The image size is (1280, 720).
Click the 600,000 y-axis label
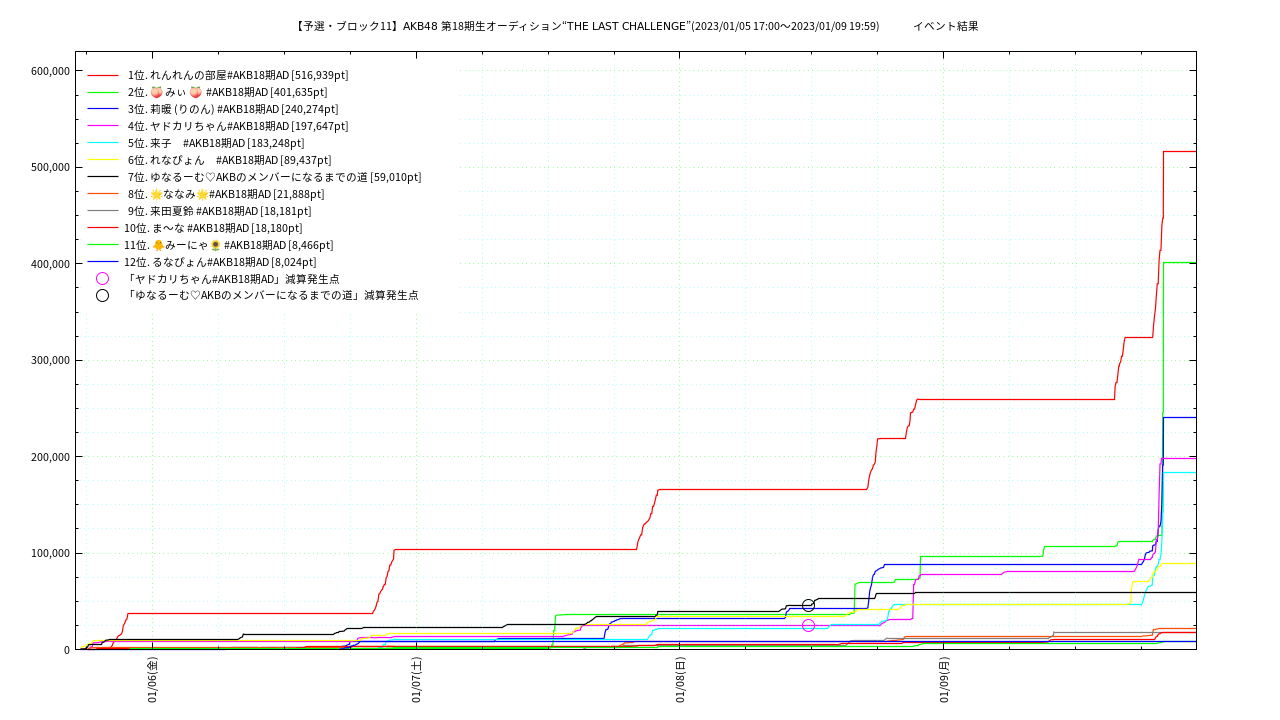[x=50, y=71]
